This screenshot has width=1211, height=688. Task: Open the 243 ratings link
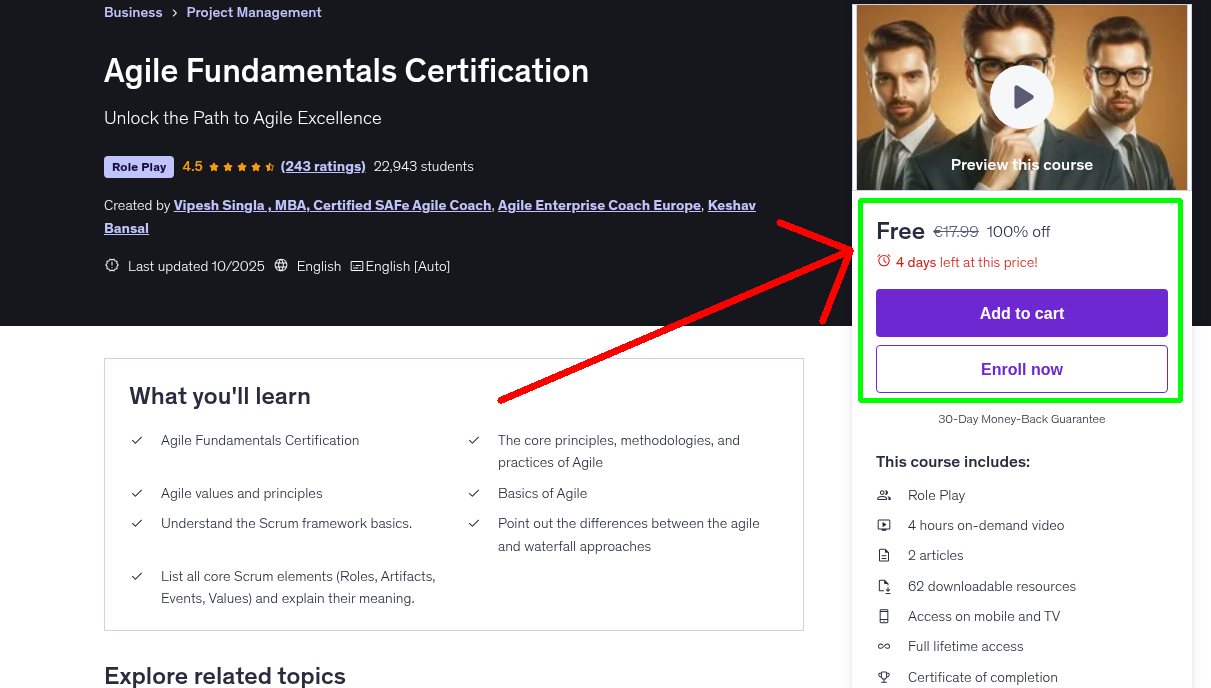click(322, 166)
